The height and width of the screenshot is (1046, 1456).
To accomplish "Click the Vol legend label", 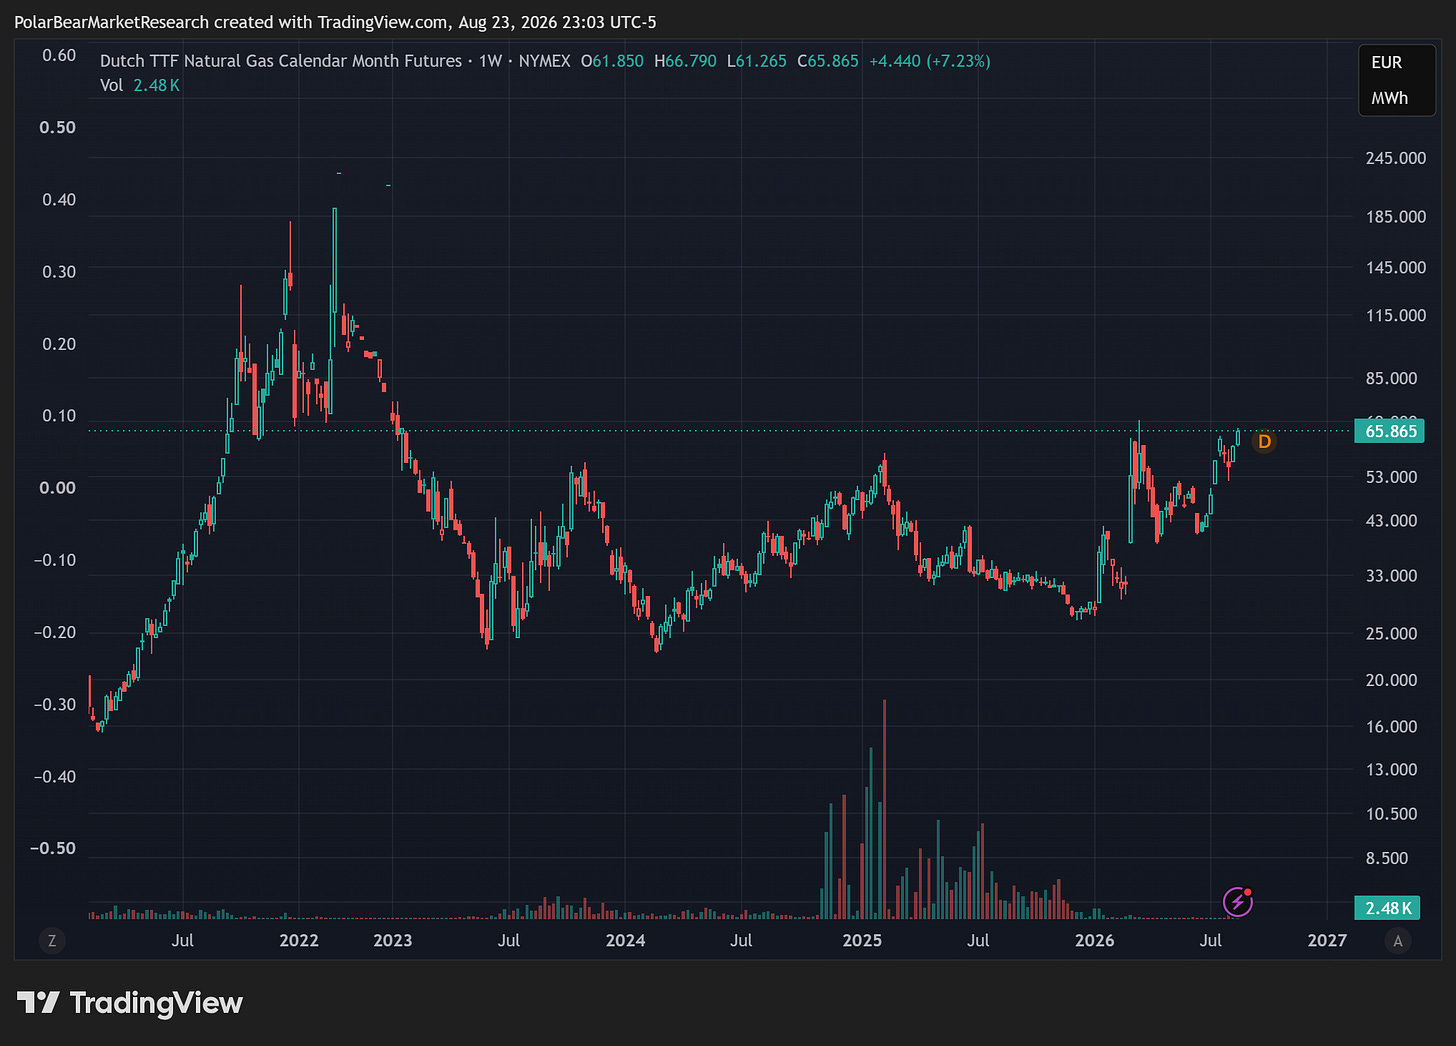I will (111, 85).
